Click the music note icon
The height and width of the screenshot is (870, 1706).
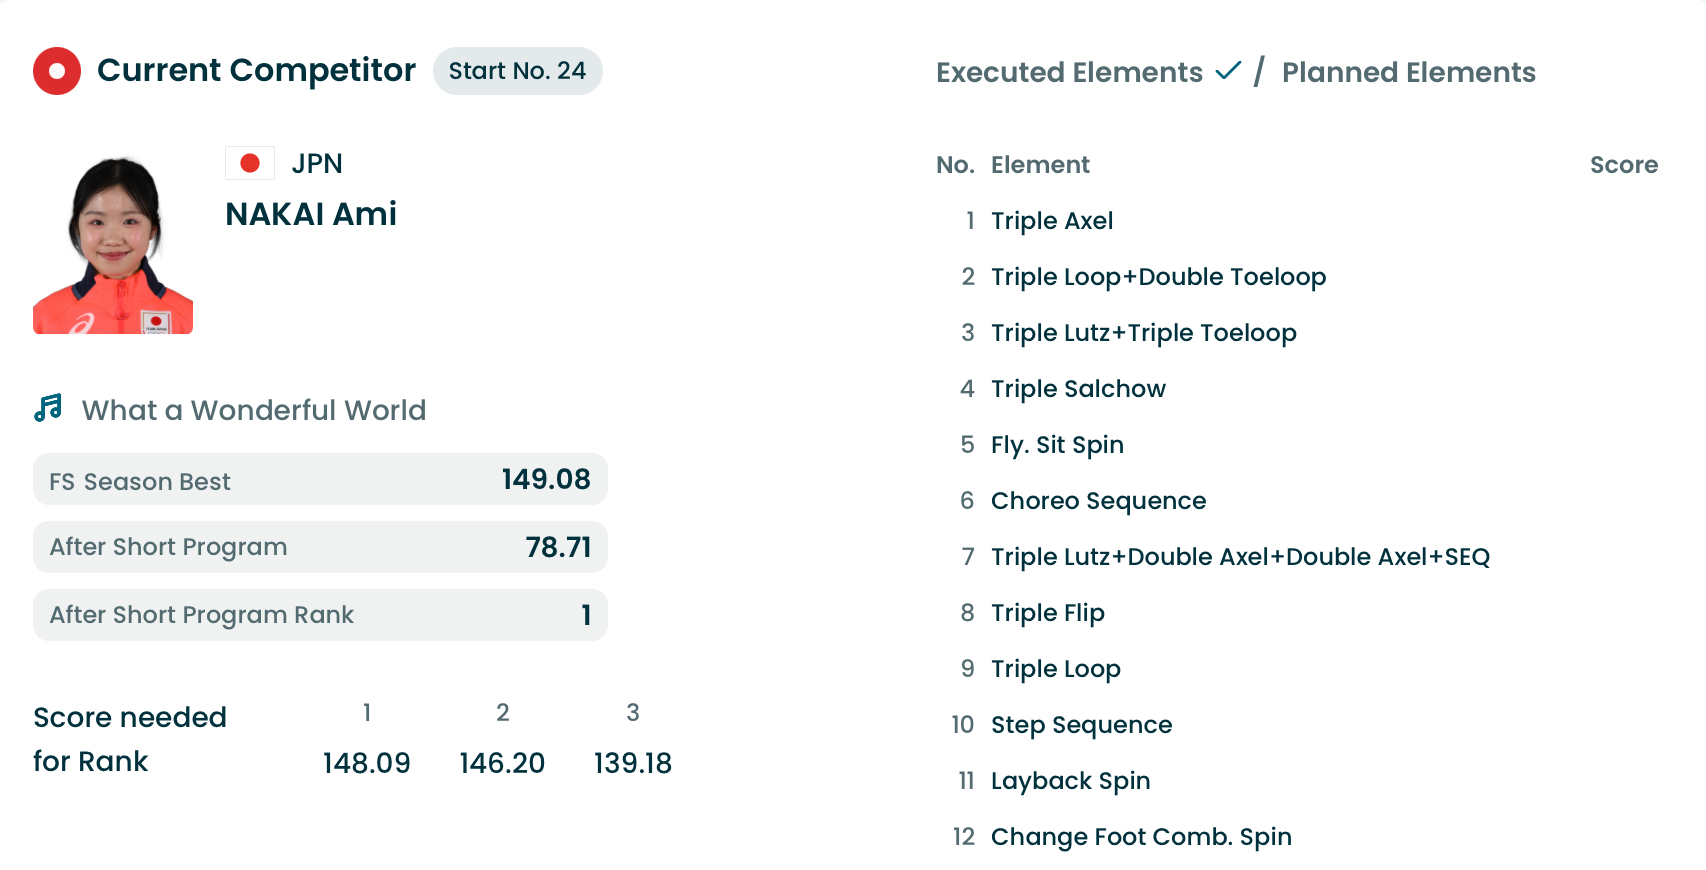click(x=48, y=408)
